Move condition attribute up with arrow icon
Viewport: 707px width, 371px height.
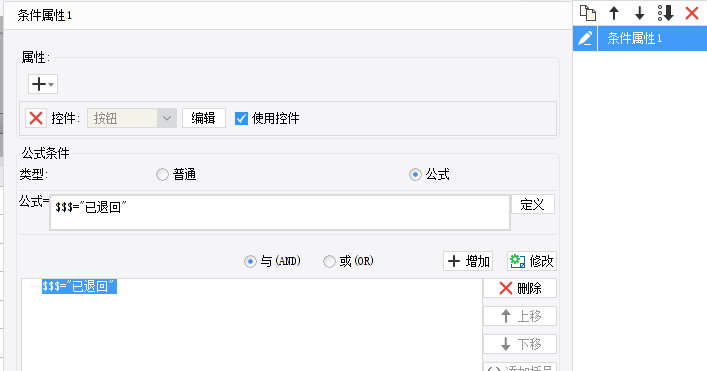pos(614,13)
